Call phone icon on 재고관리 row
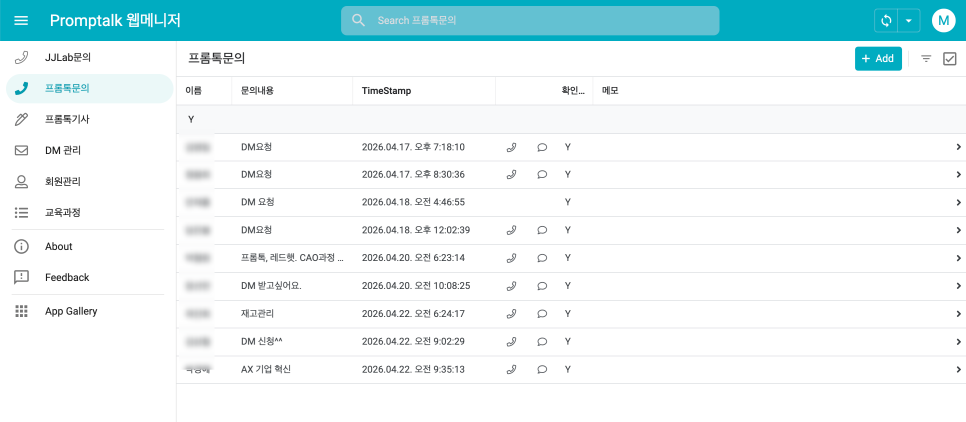The width and height of the screenshot is (966, 422). 510,314
